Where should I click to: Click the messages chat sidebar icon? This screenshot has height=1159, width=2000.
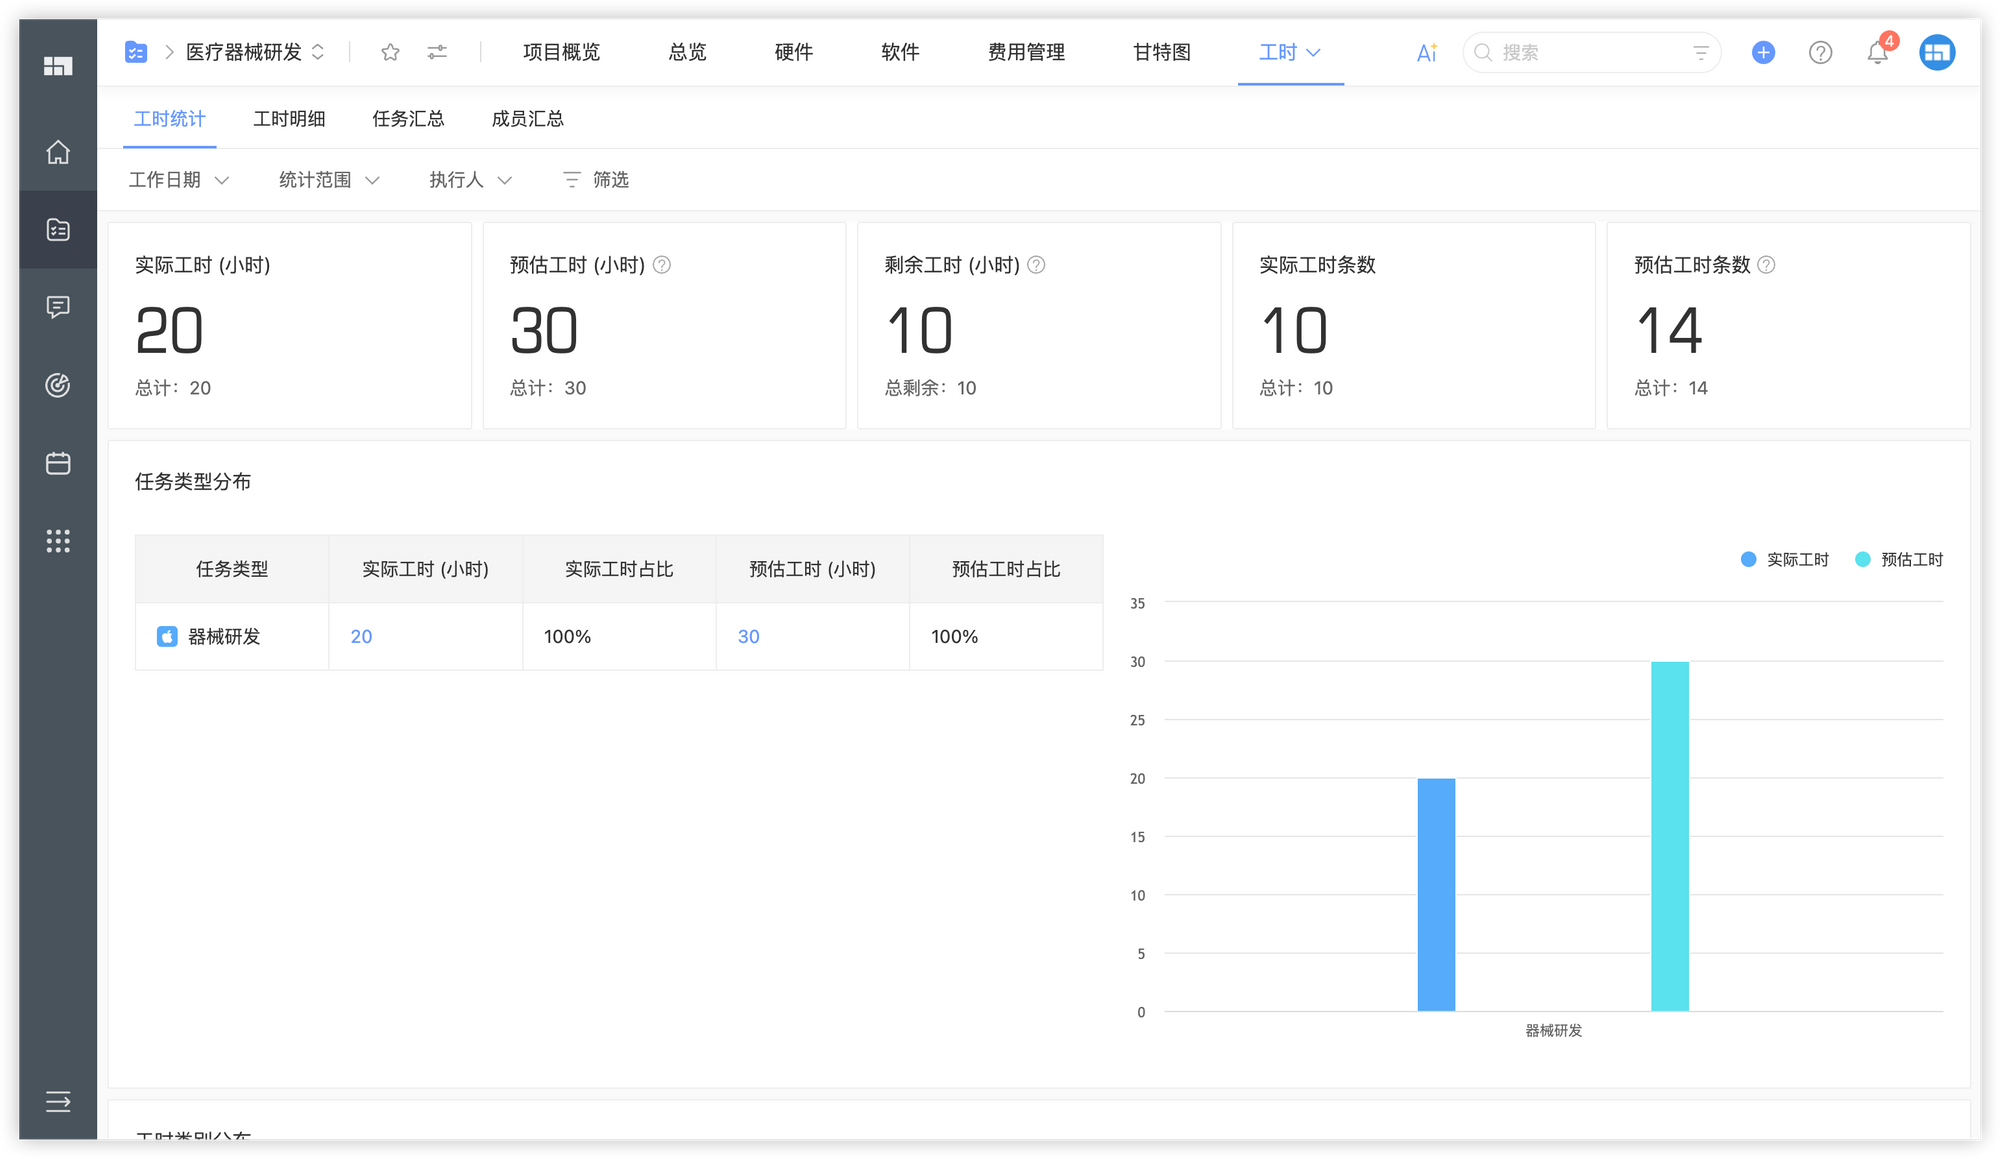[x=58, y=307]
